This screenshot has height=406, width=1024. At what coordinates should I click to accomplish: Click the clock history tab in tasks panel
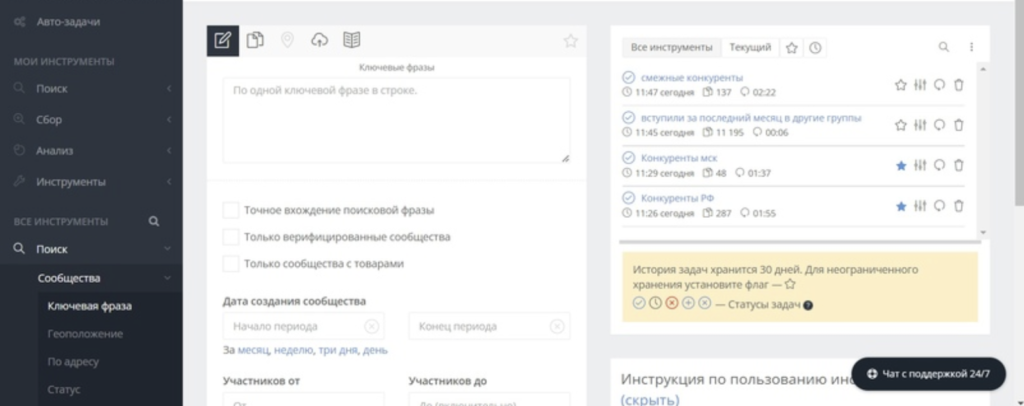pyautogui.click(x=814, y=48)
